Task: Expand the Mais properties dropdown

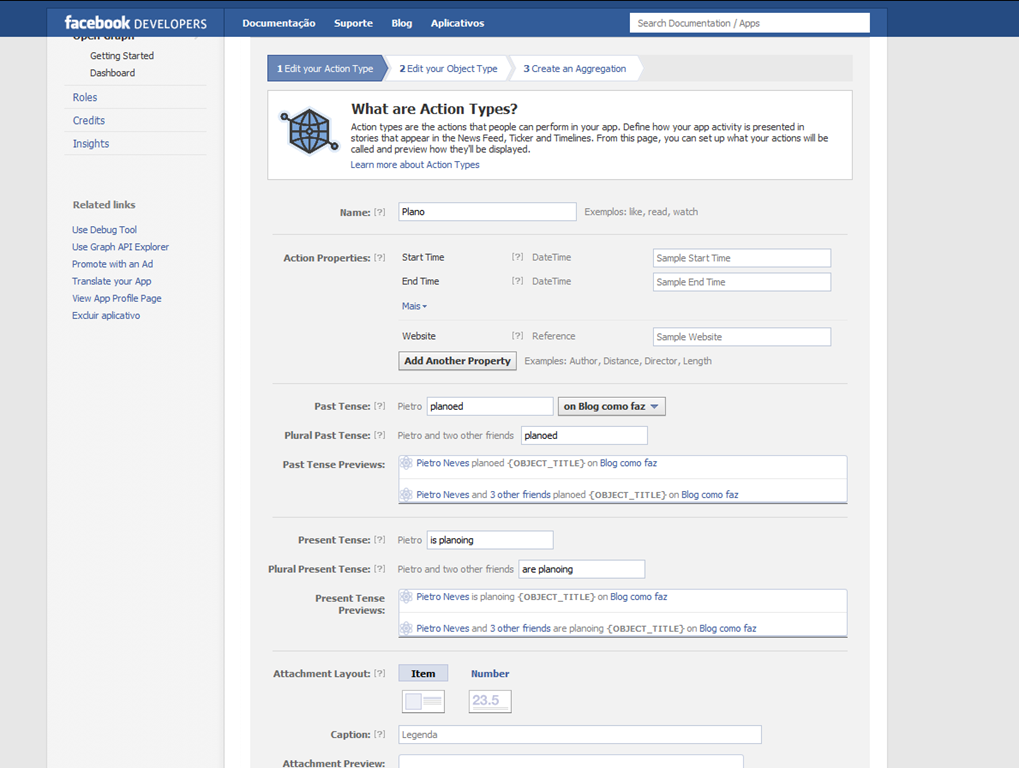Action: (414, 306)
